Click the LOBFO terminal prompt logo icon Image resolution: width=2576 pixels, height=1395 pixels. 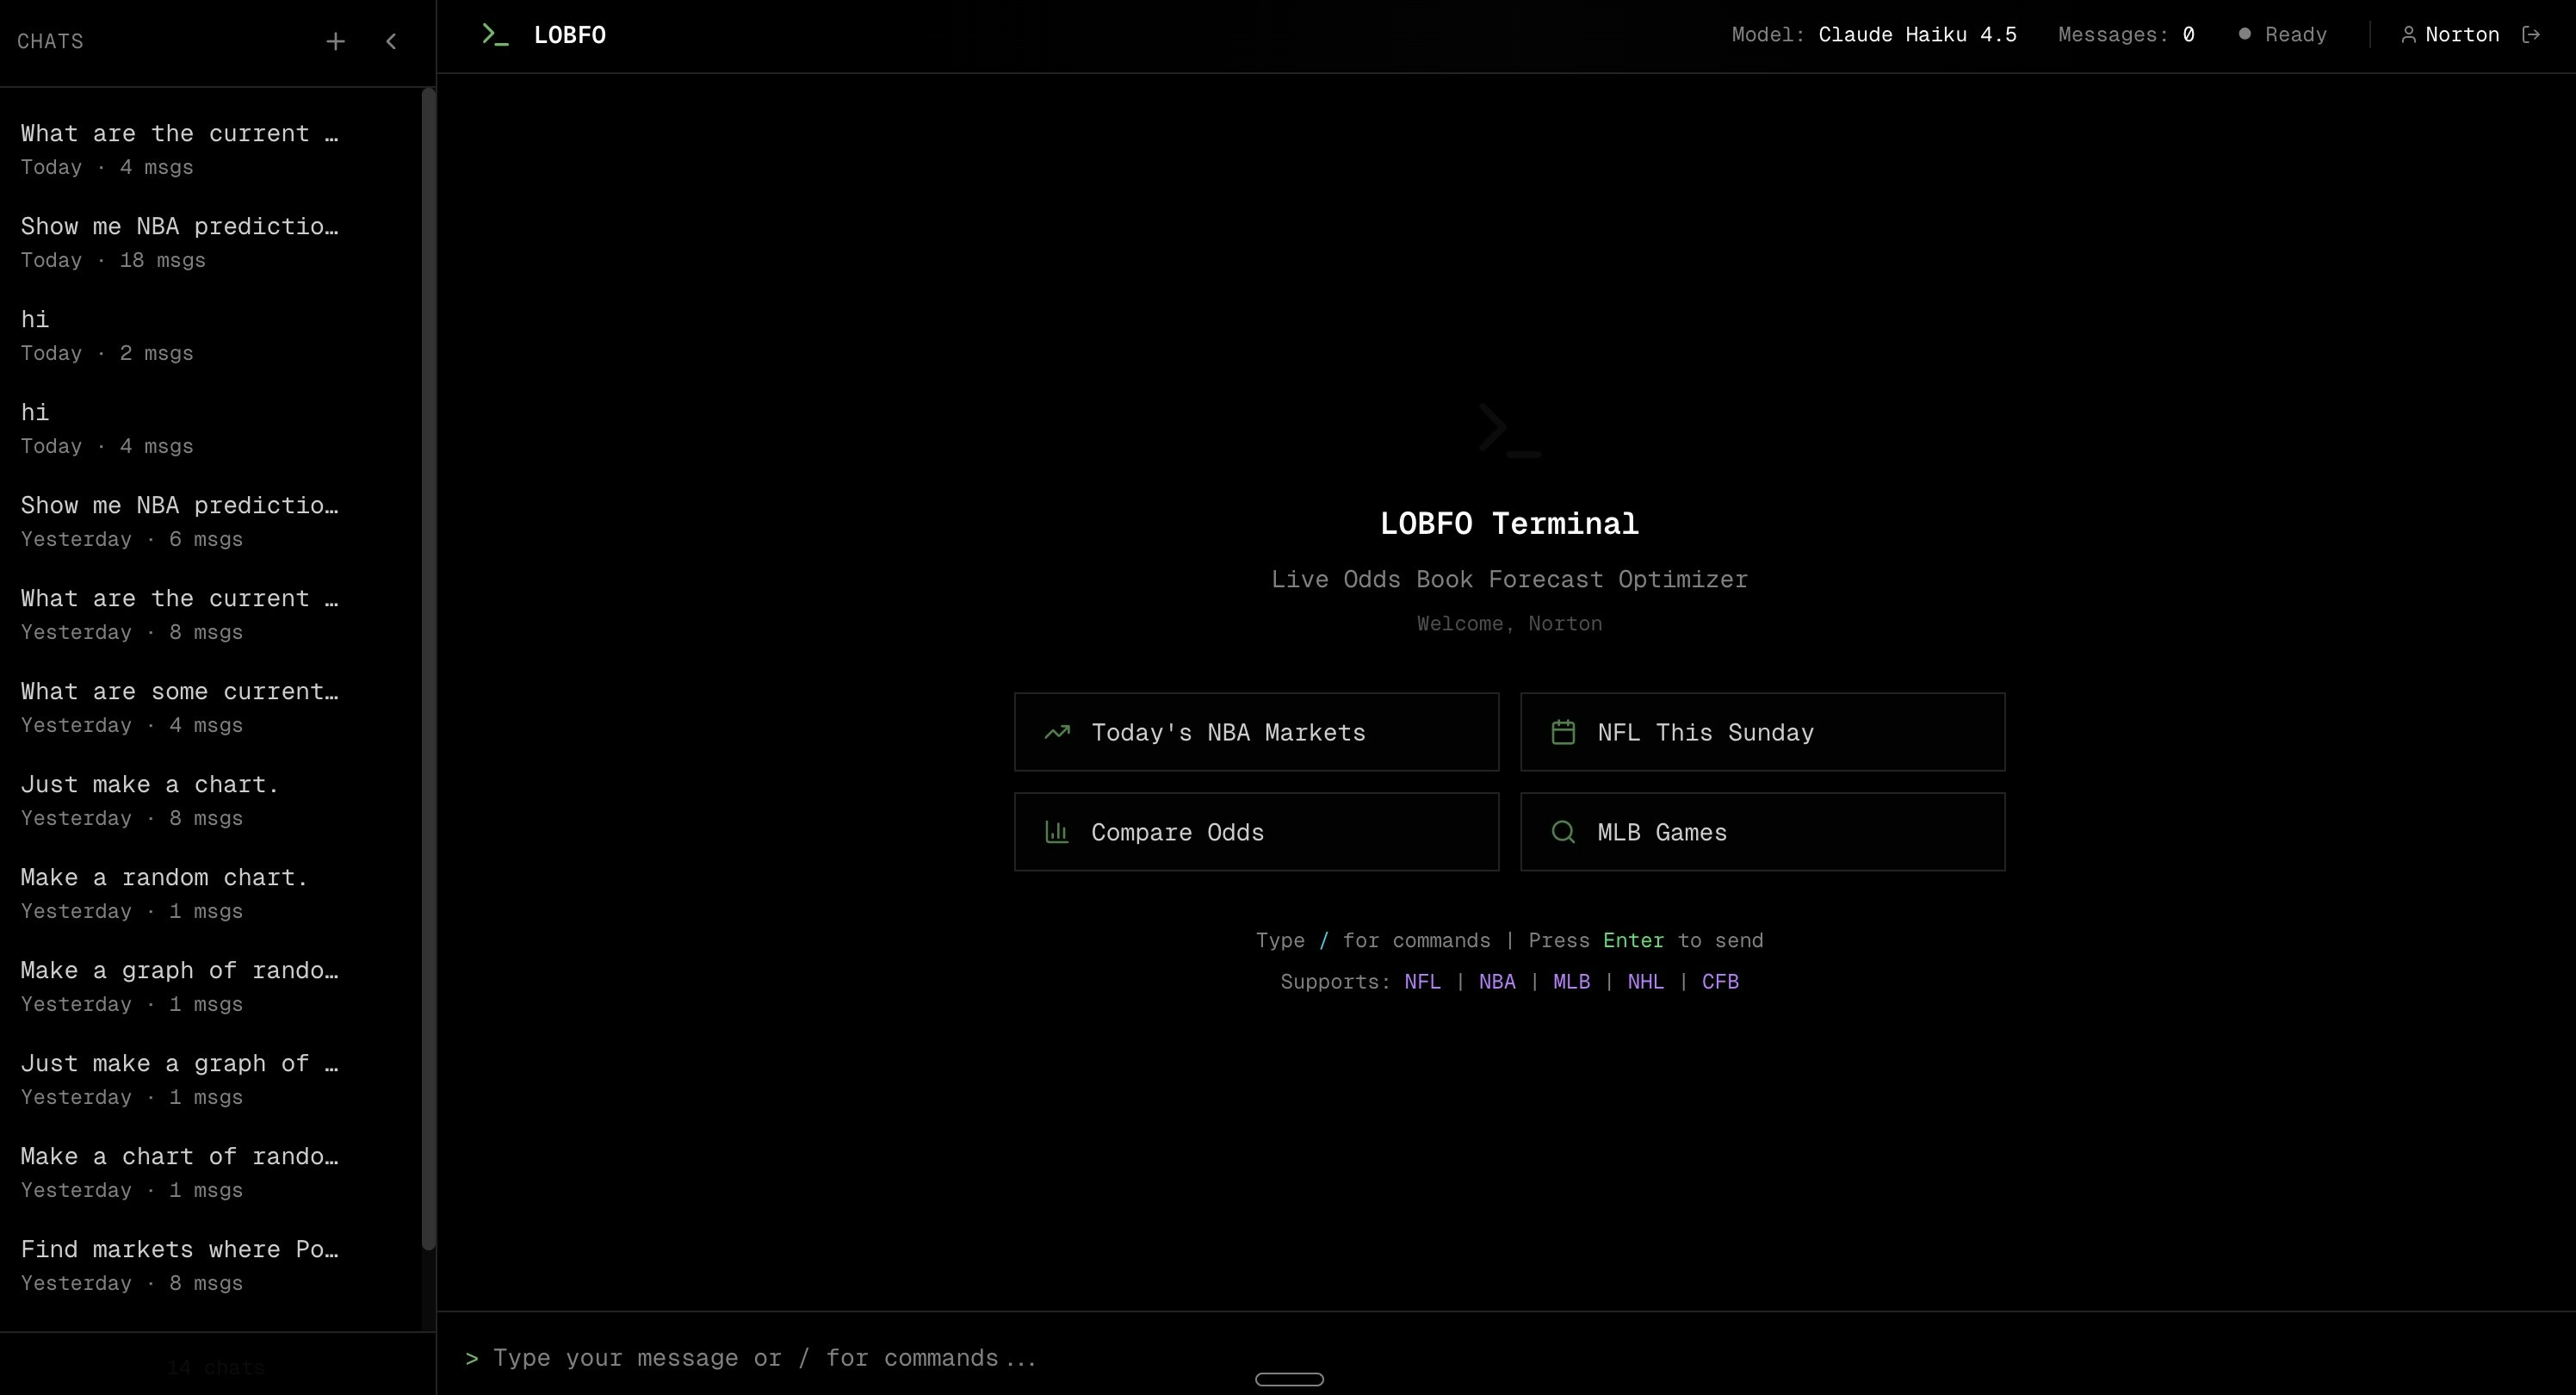[494, 33]
